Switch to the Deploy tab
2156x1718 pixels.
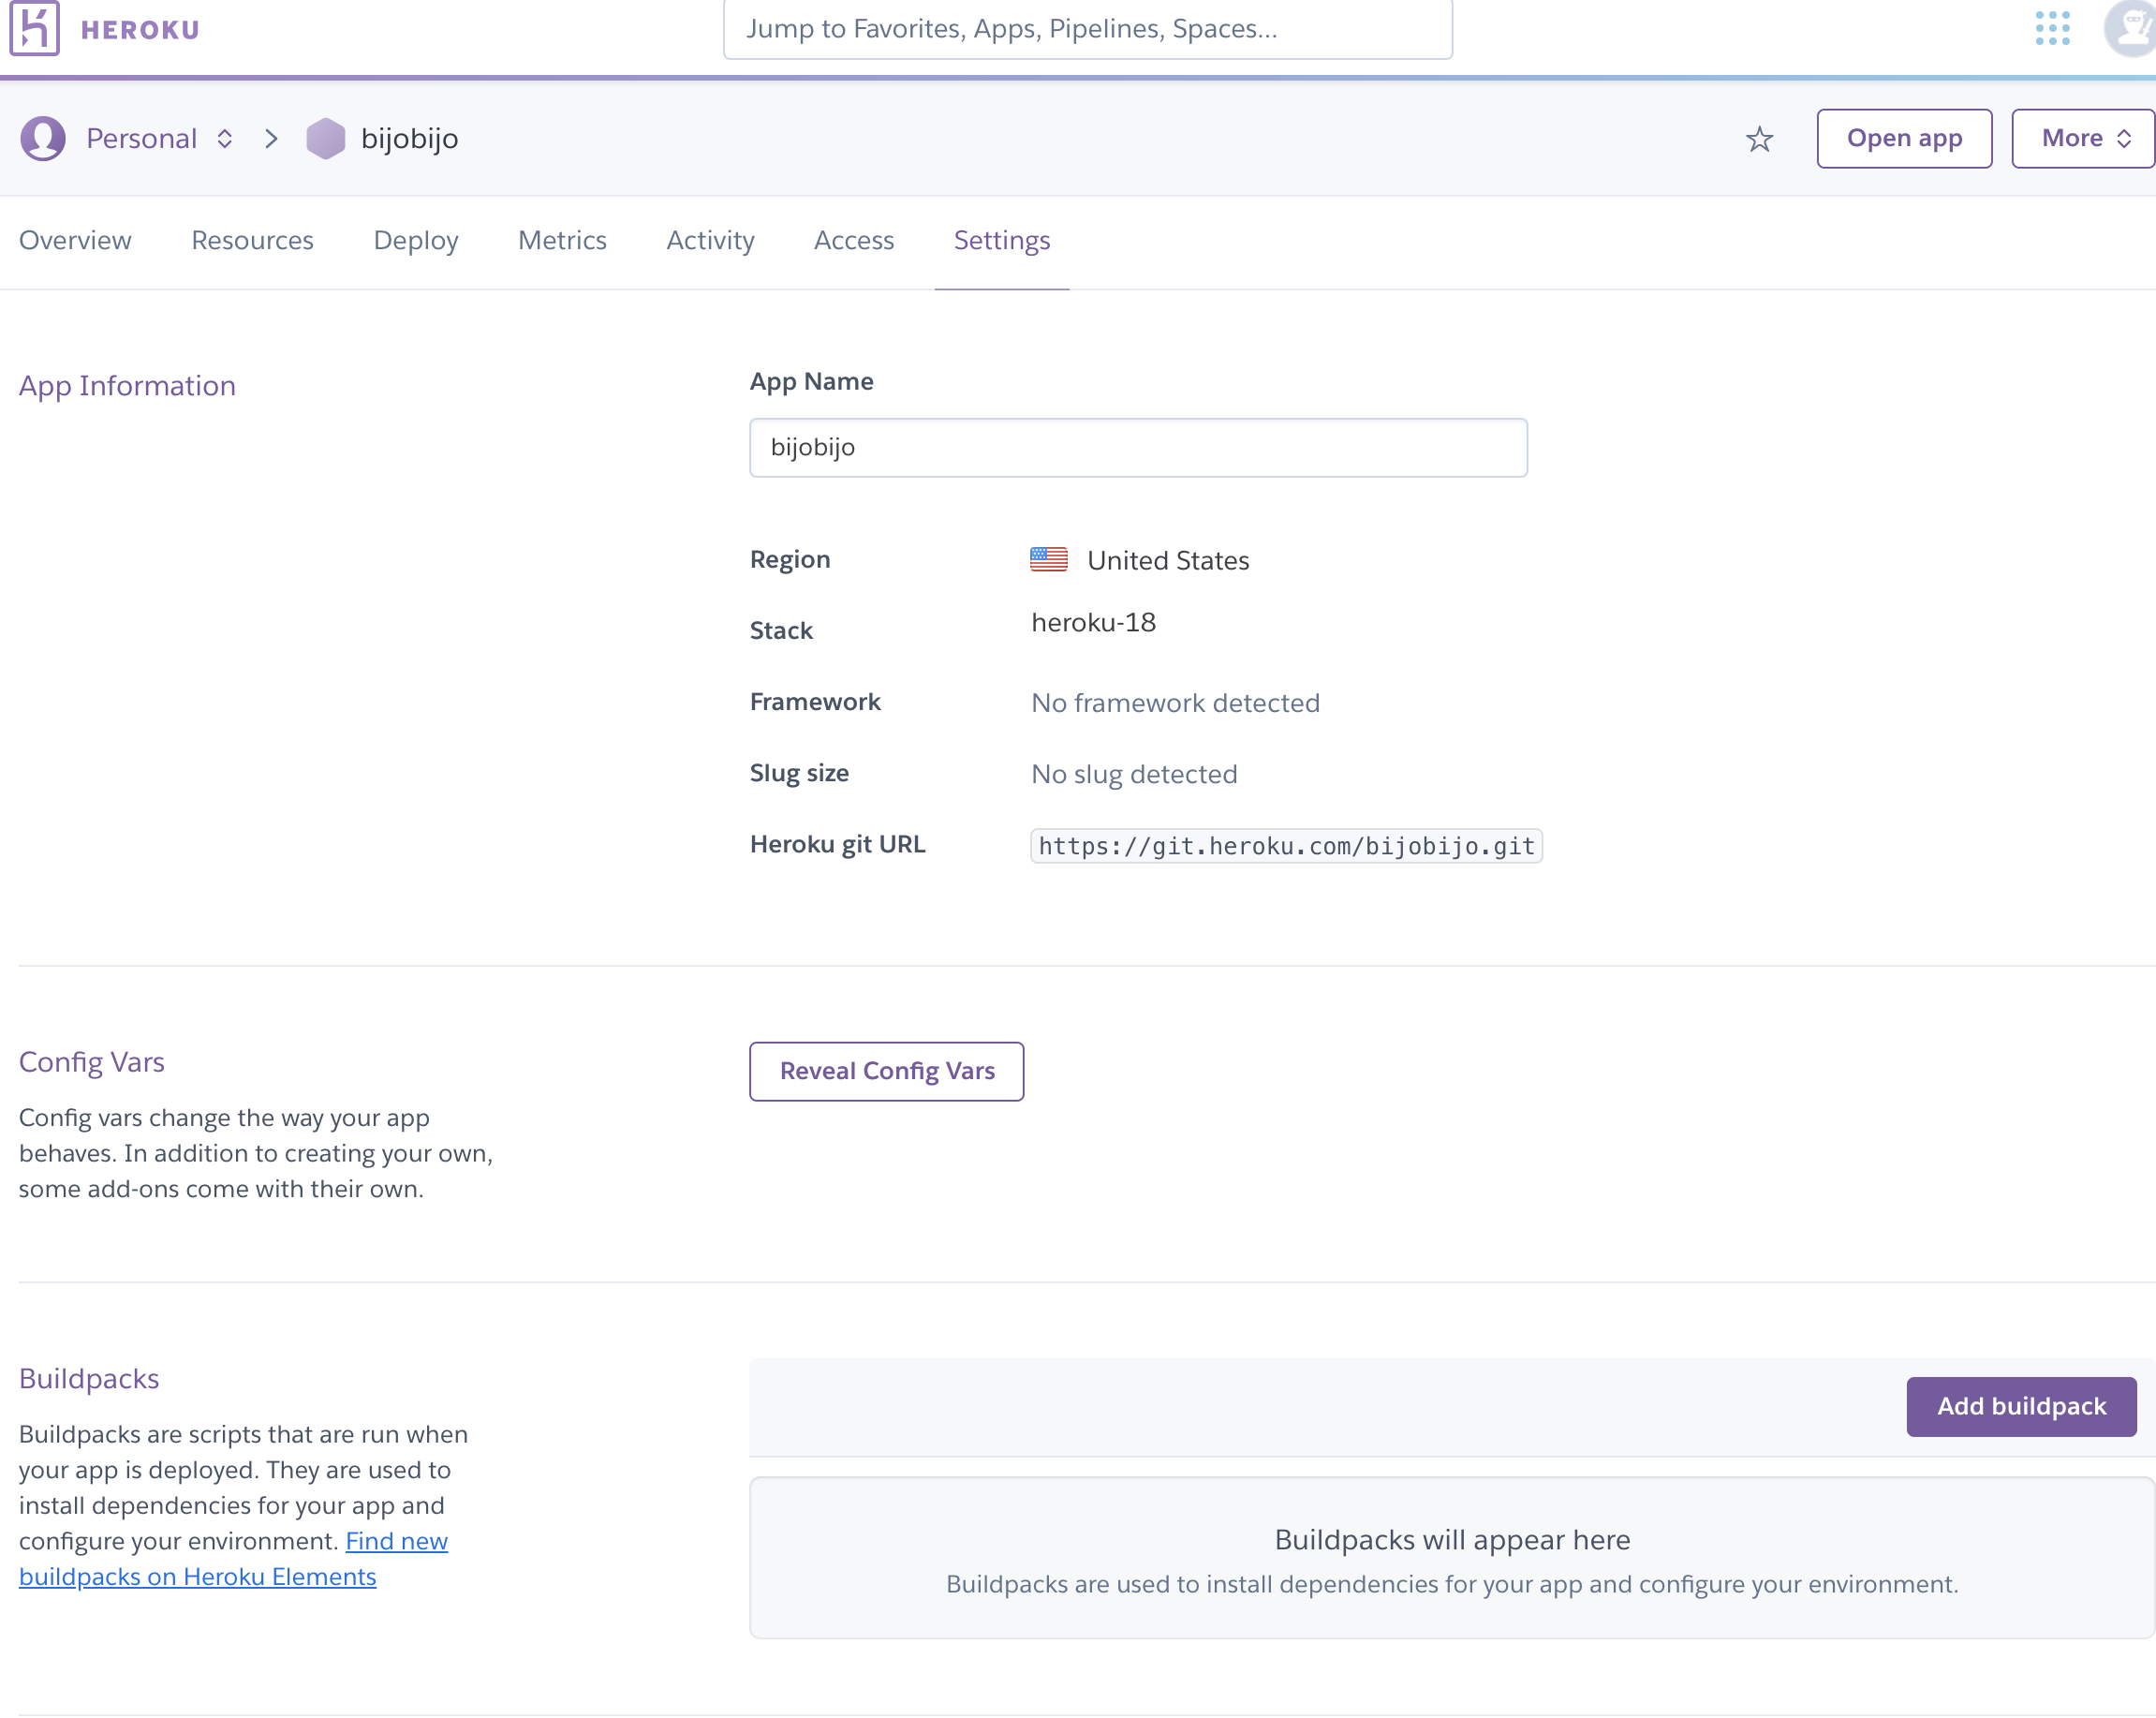click(x=417, y=242)
